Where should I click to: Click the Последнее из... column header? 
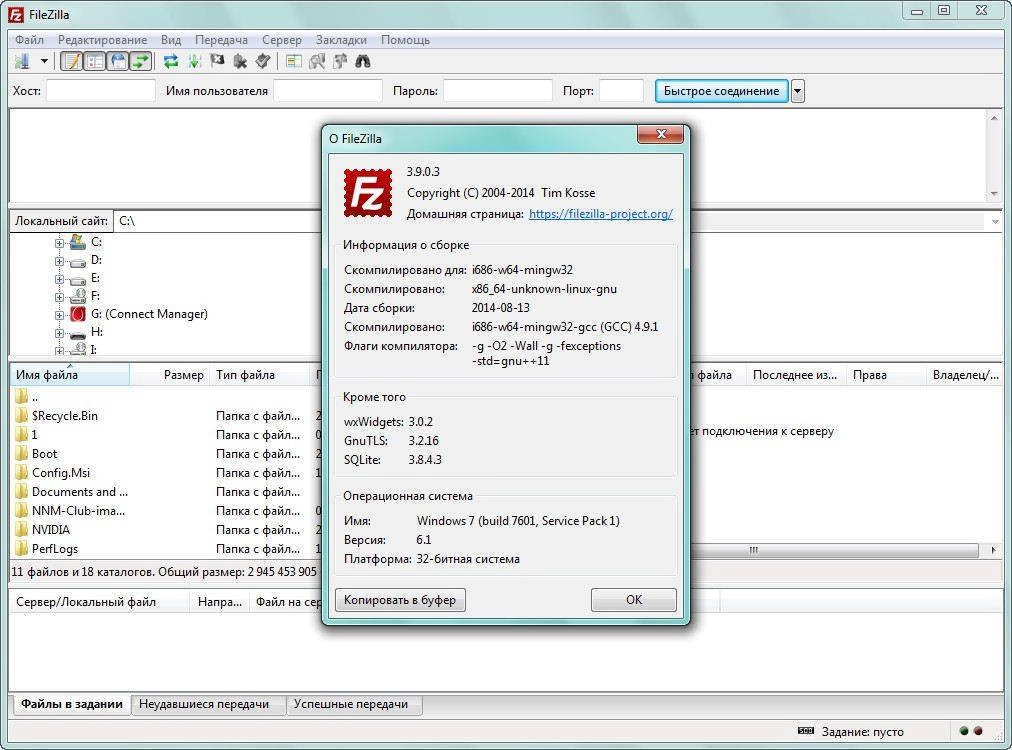click(796, 375)
